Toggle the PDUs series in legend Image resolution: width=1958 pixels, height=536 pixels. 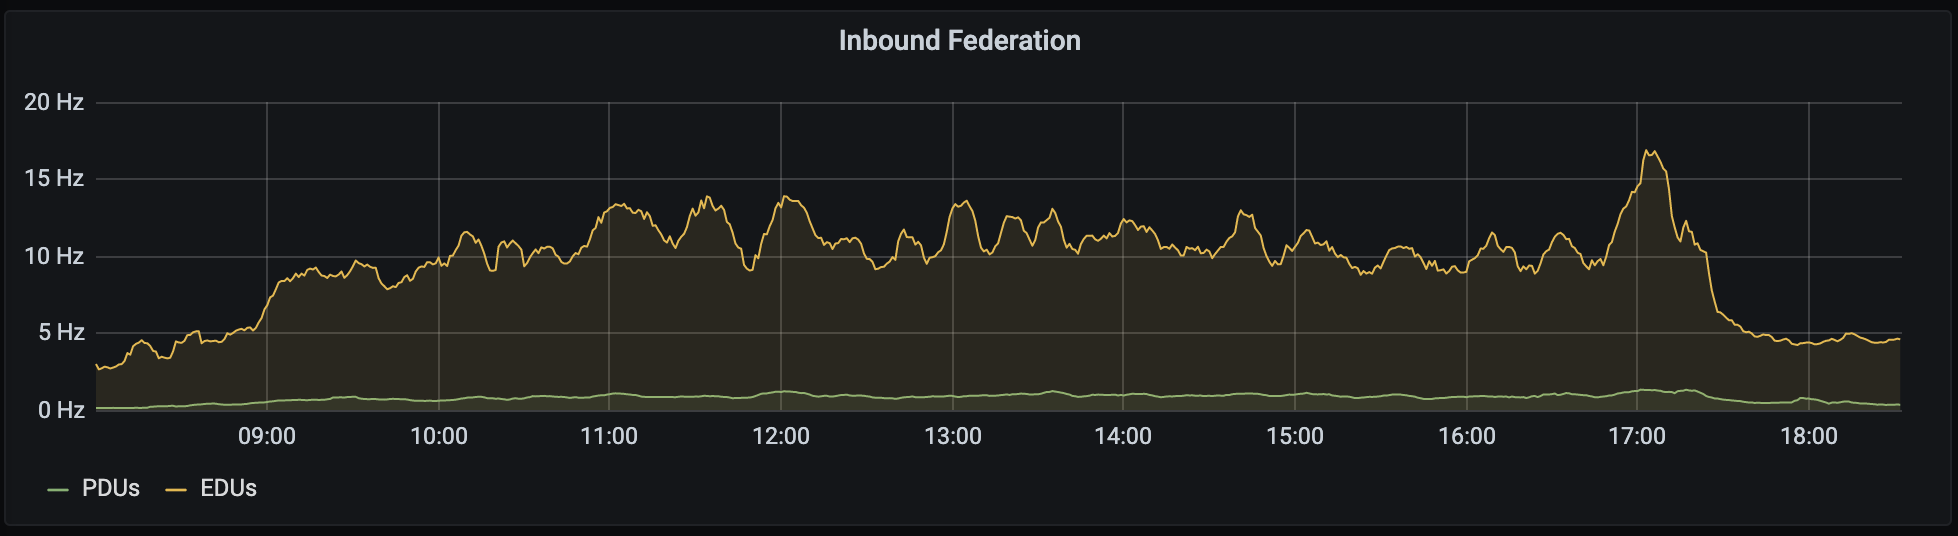tap(110, 489)
